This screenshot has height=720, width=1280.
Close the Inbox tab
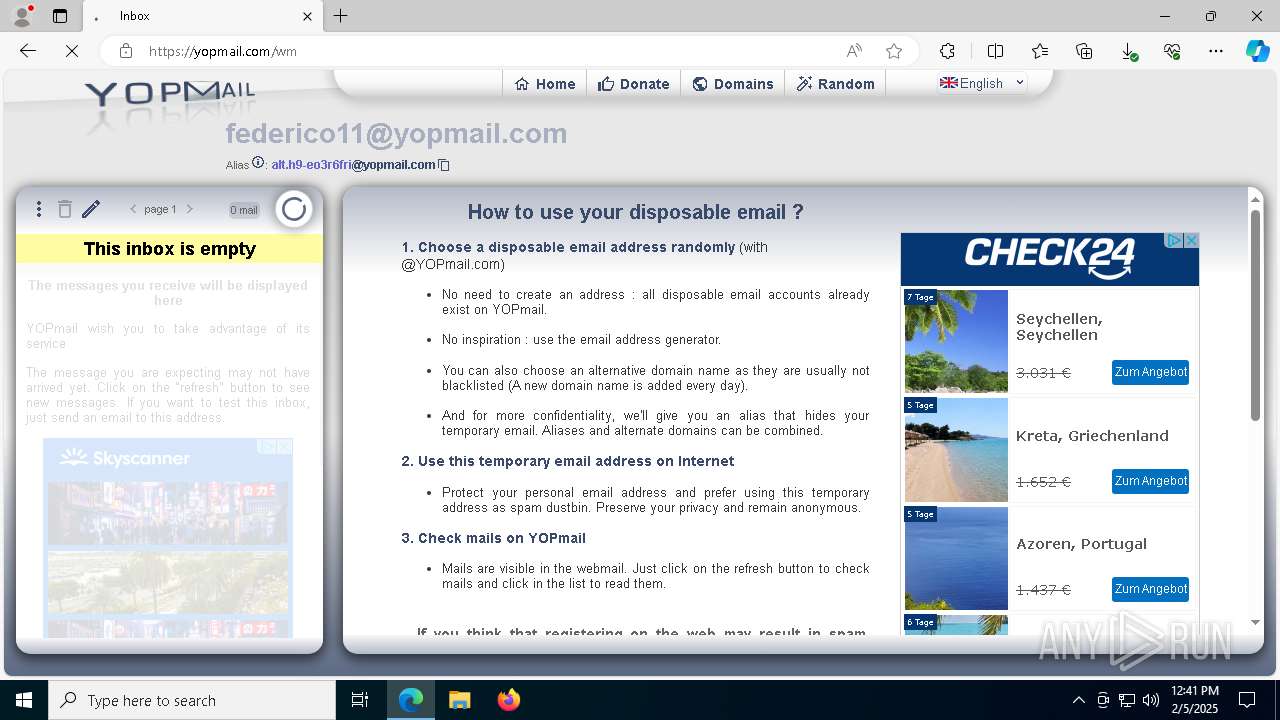307,16
